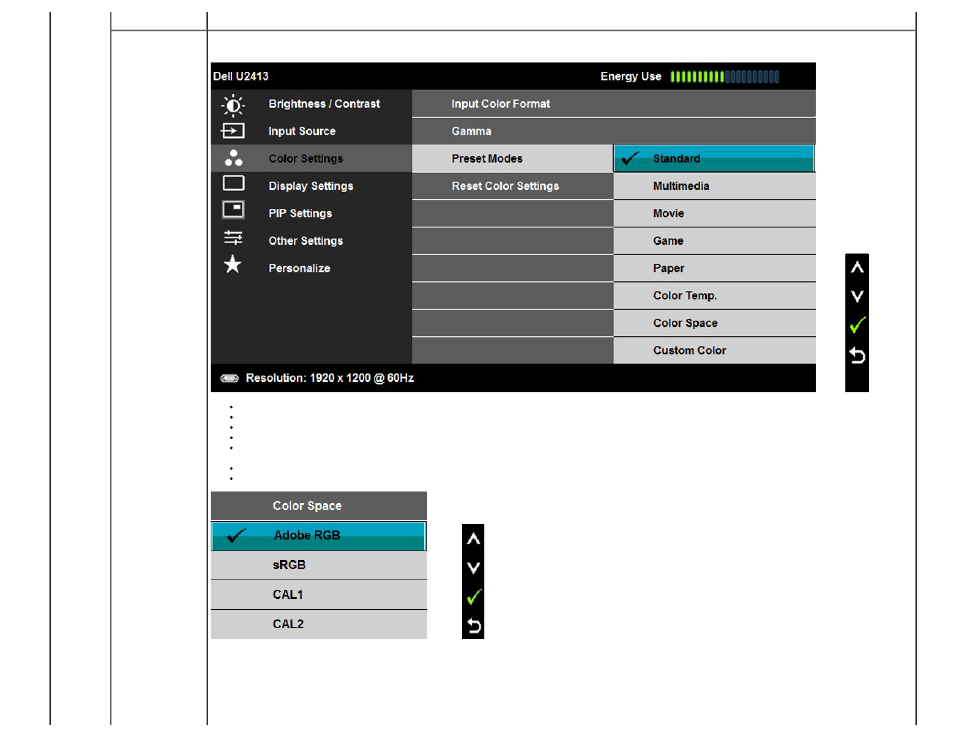The height and width of the screenshot is (738, 954).
Task: Select Input Color Format option
Action: [x=614, y=104]
